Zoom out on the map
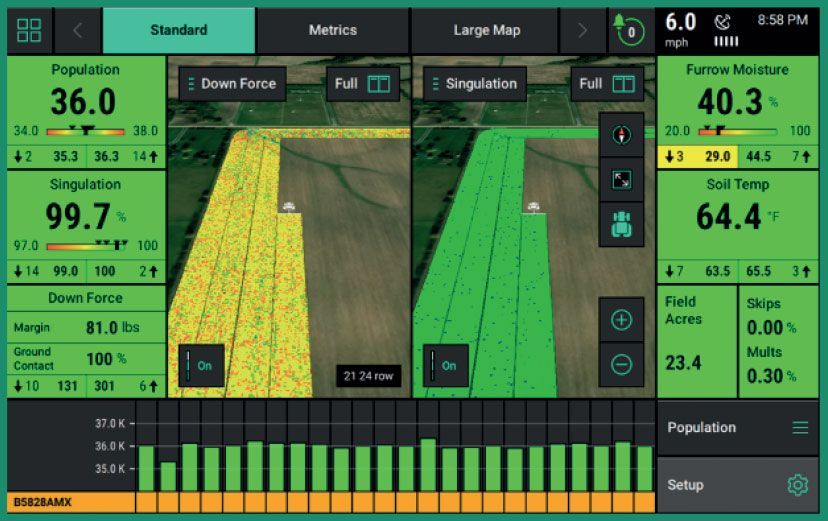Screen dimensions: 828x521 (621, 364)
